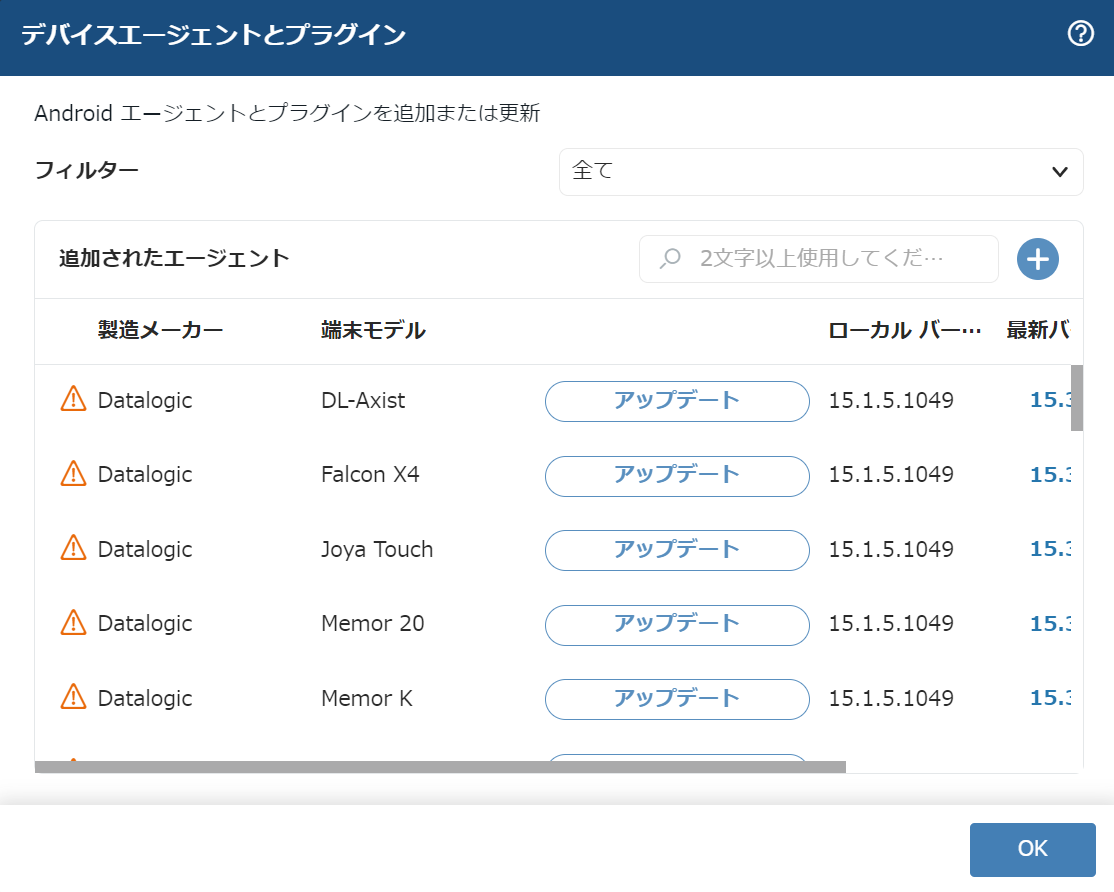The width and height of the screenshot is (1114, 892).
Task: Click アップデート button for Memor K
Action: [677, 700]
